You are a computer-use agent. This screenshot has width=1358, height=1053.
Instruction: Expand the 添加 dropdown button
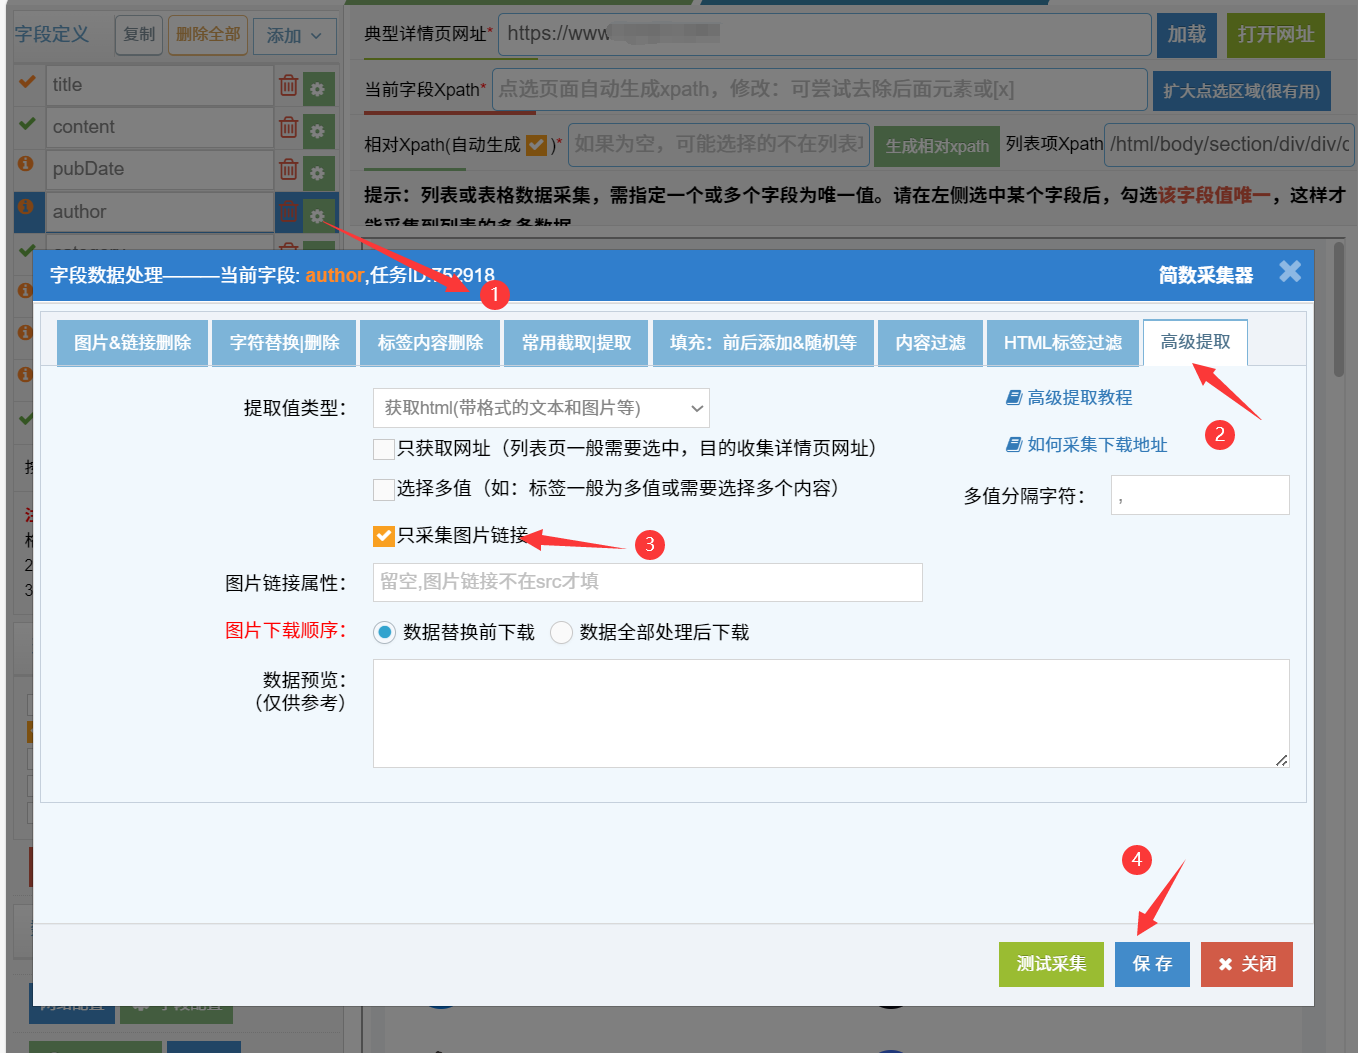pyautogui.click(x=294, y=36)
